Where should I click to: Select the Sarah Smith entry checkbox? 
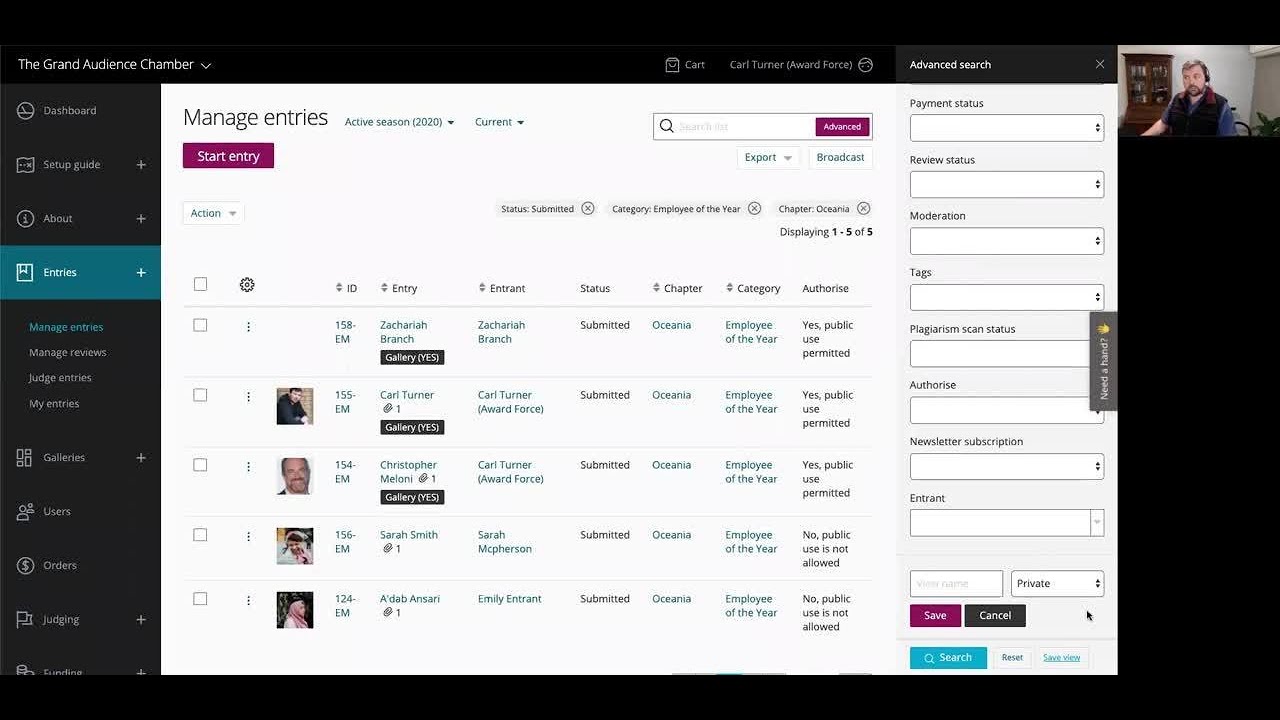click(x=200, y=535)
